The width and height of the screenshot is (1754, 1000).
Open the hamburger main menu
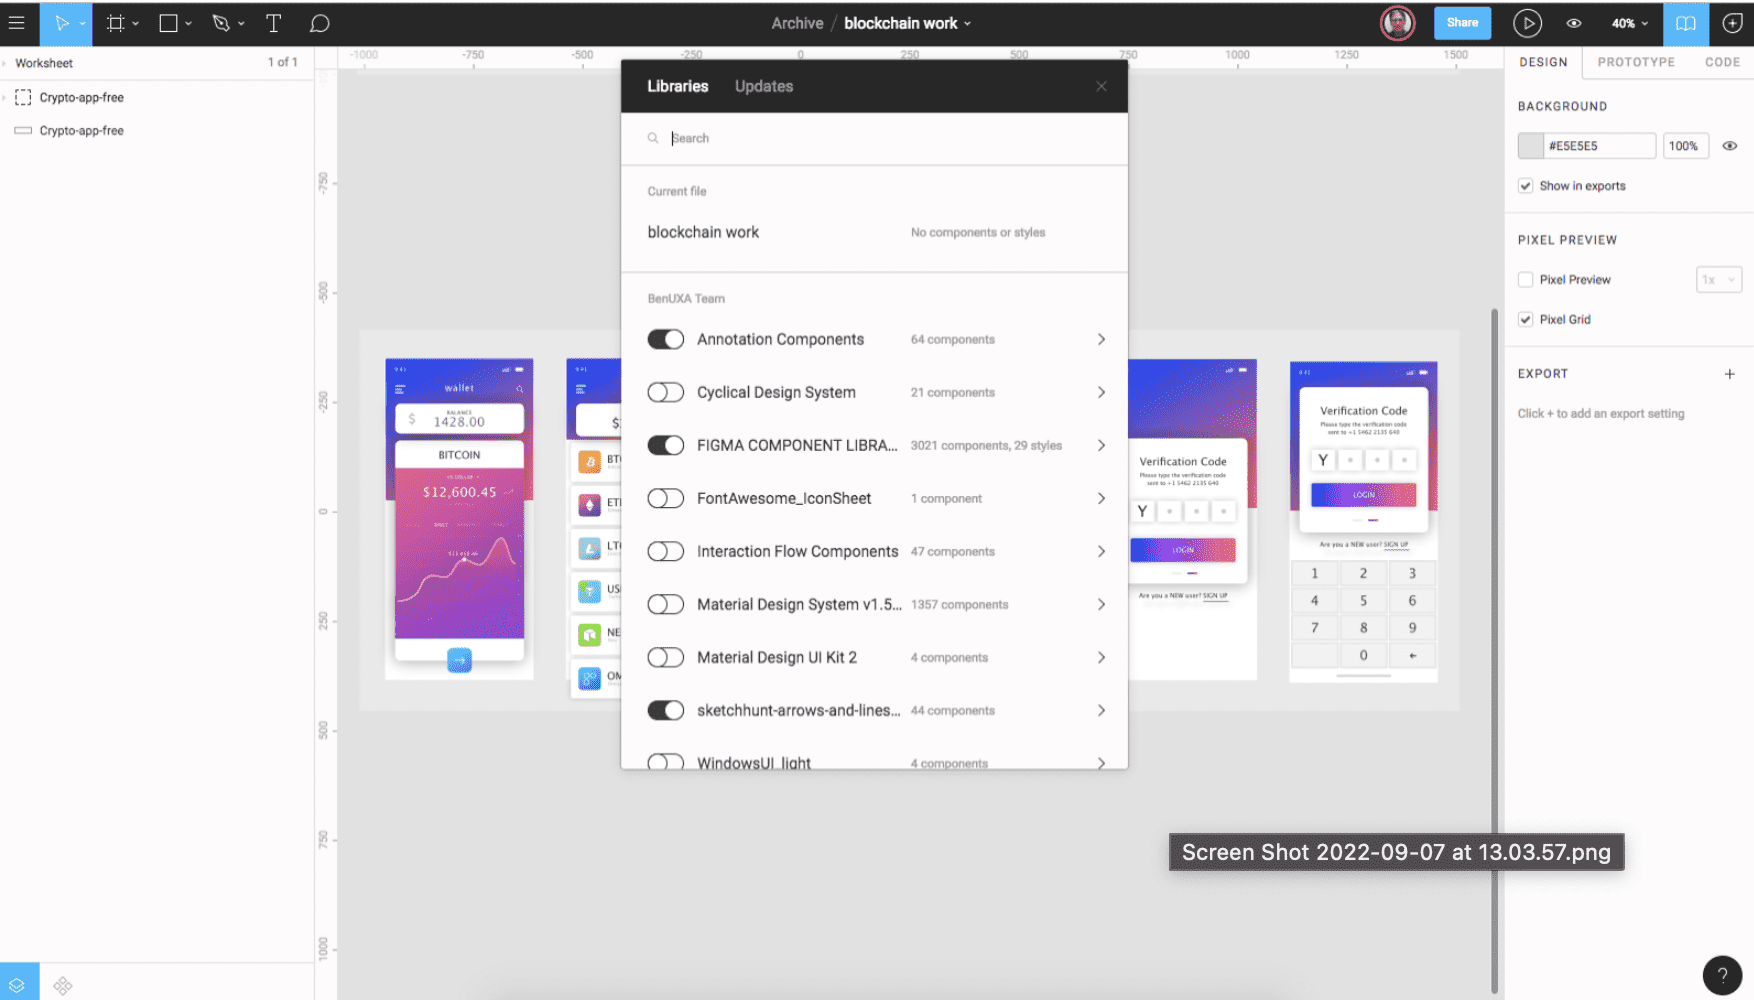(x=17, y=23)
